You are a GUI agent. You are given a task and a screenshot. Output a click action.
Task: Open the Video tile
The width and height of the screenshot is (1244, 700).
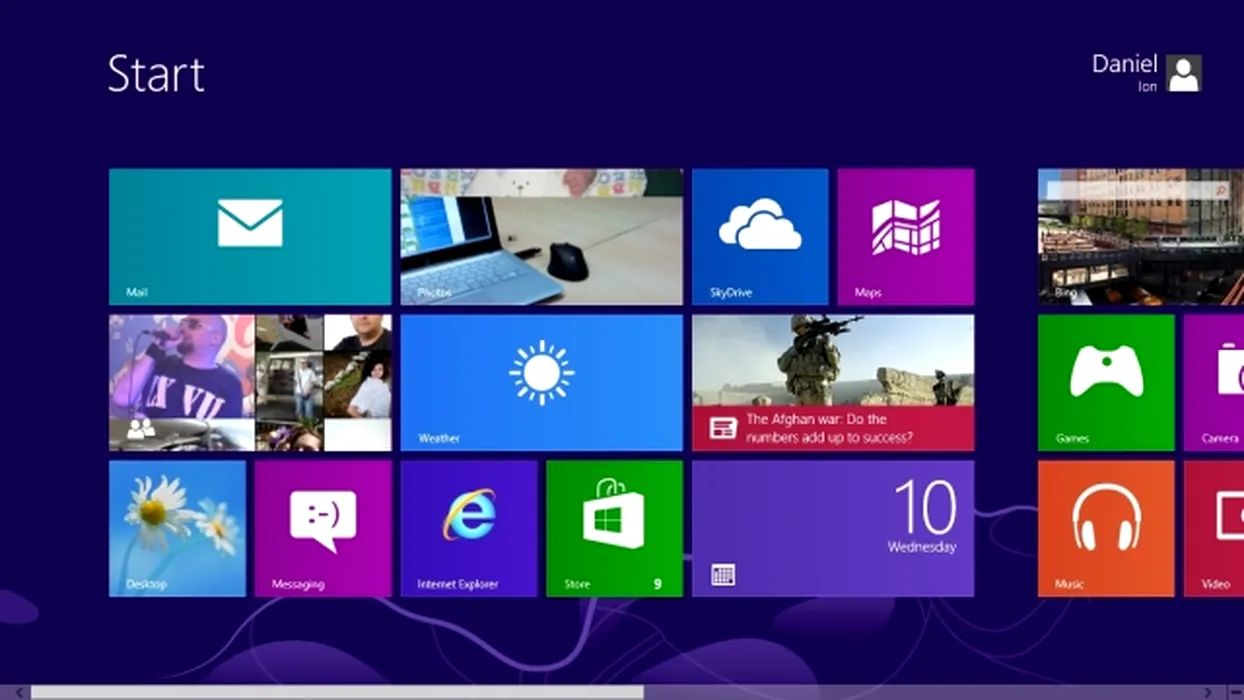[1215, 528]
